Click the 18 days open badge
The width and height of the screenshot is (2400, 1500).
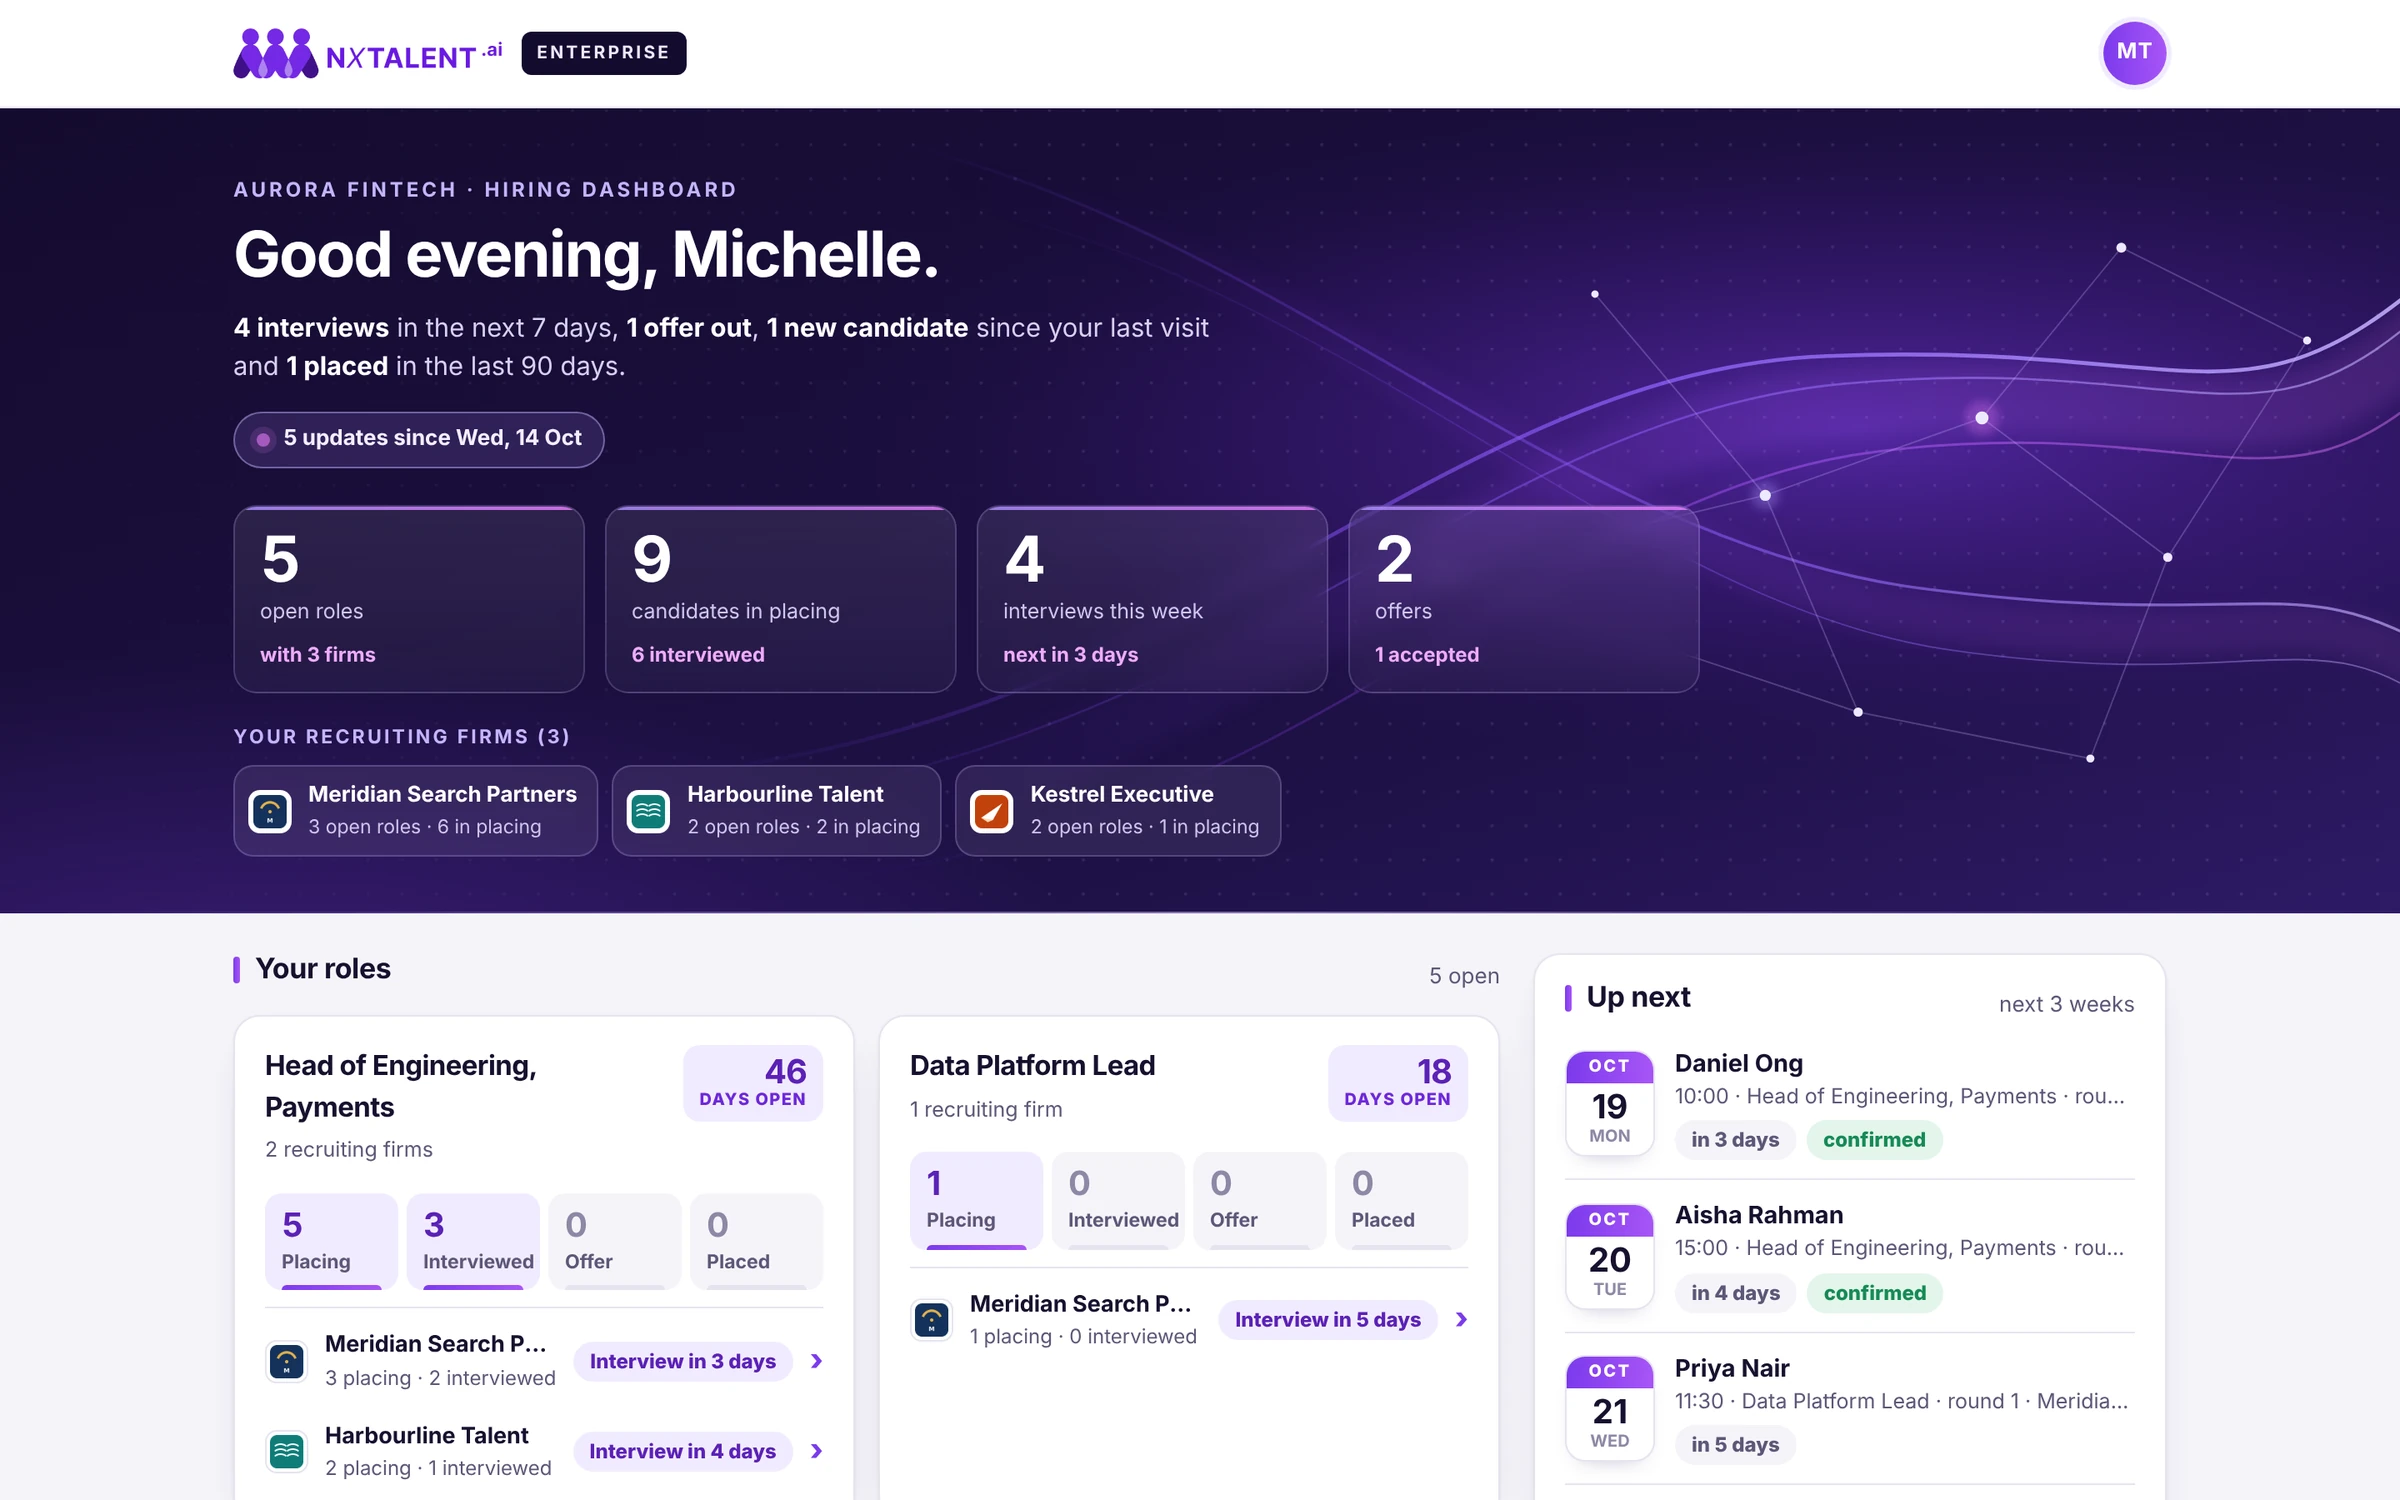1398,1083
